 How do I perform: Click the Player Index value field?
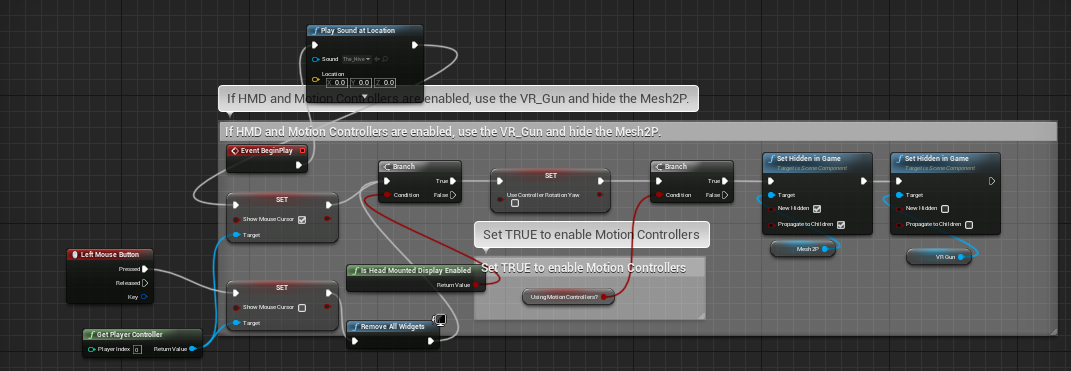point(137,350)
